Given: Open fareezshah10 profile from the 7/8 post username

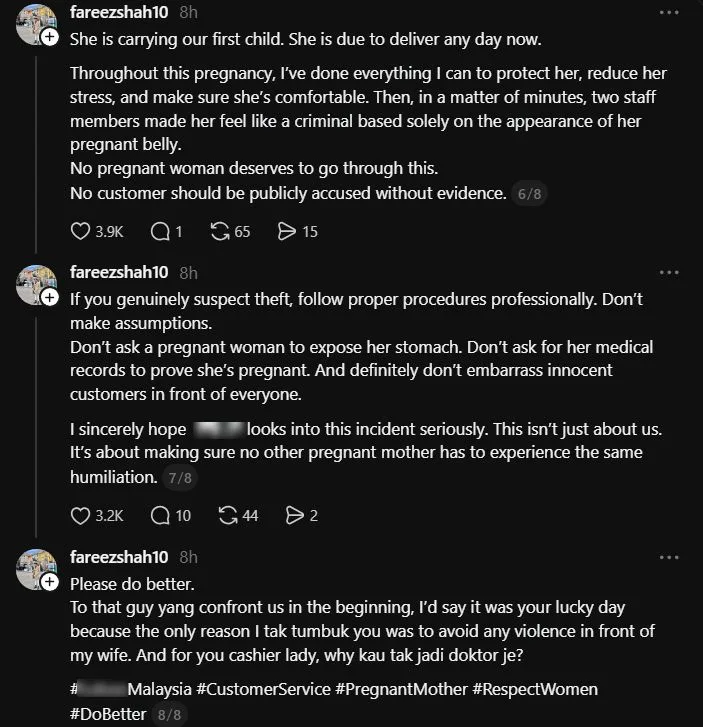Looking at the screenshot, I should [119, 272].
